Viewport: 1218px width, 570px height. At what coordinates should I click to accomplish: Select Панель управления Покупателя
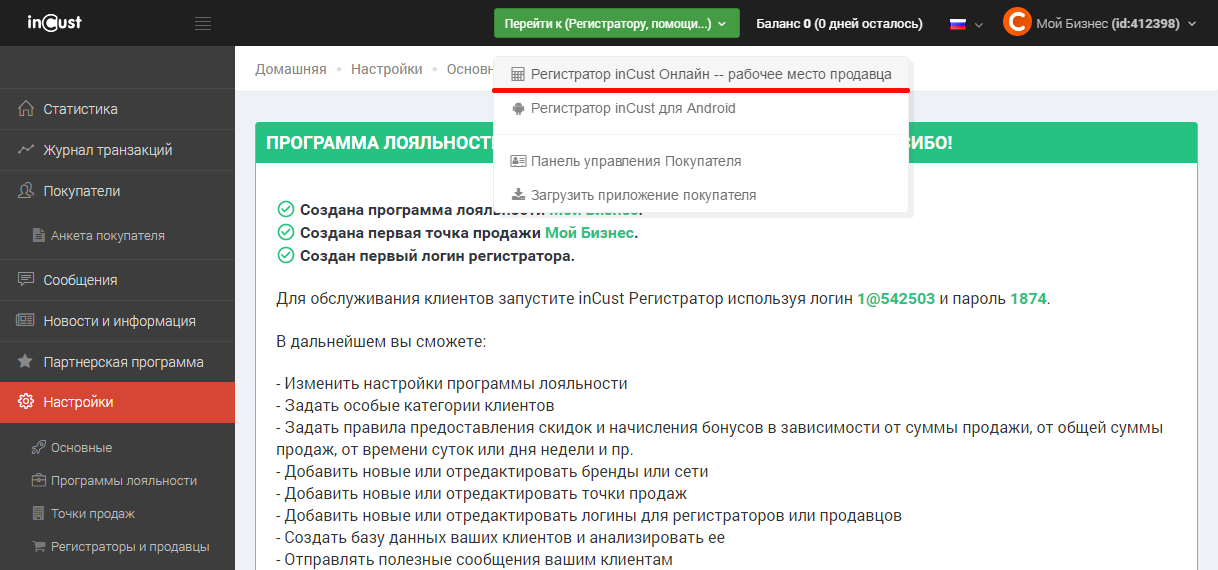(635, 161)
